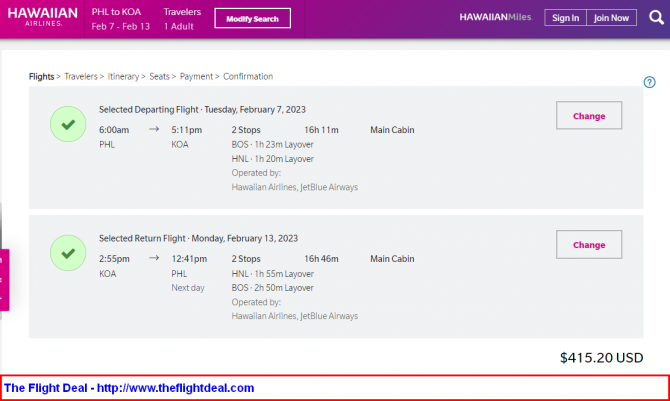Click the PHL to KOA route text

(116, 12)
